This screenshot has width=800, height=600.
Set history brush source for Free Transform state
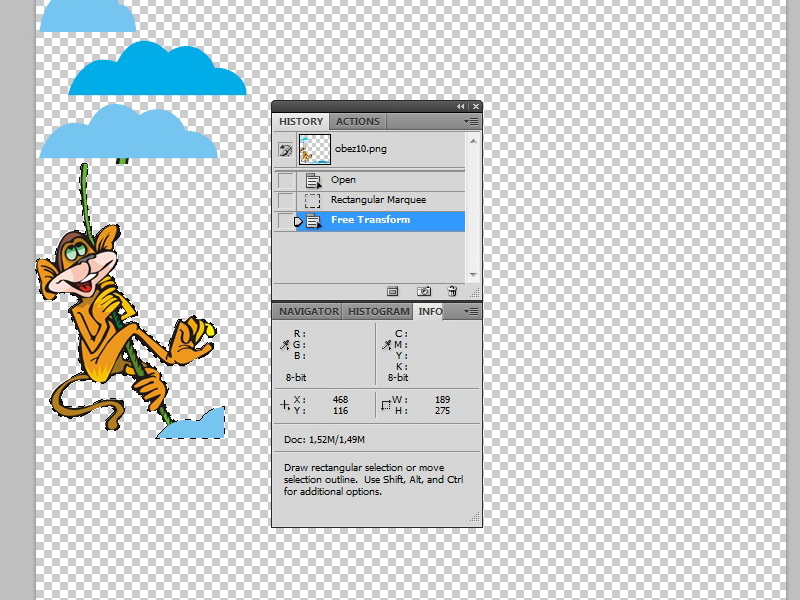(x=285, y=220)
